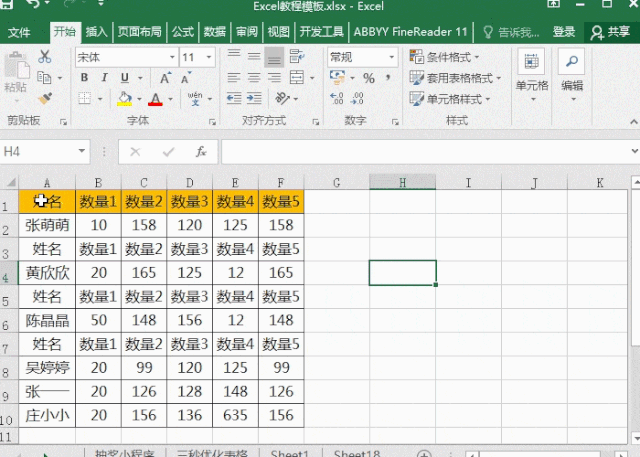Switch to the Developer (开发工具) tab

pyautogui.click(x=322, y=32)
